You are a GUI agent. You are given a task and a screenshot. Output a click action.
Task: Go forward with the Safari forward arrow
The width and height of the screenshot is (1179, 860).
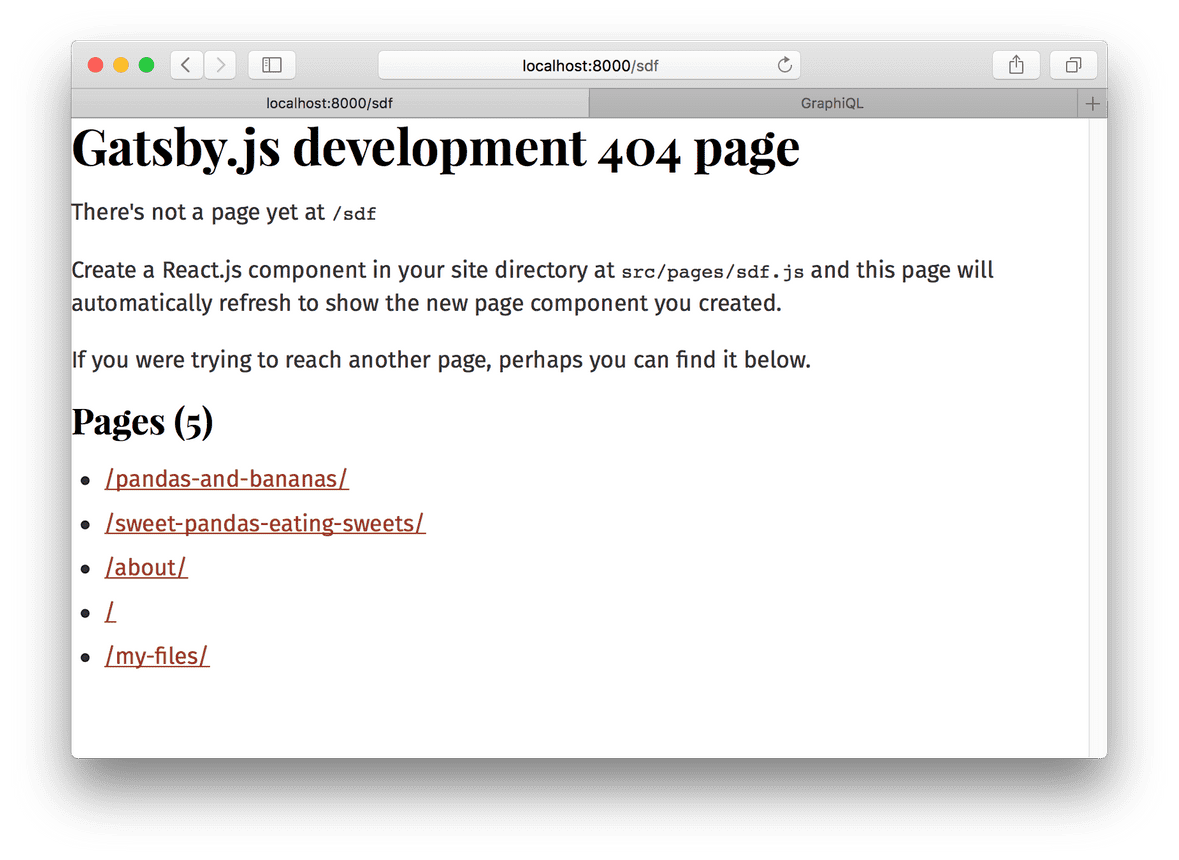coord(220,65)
